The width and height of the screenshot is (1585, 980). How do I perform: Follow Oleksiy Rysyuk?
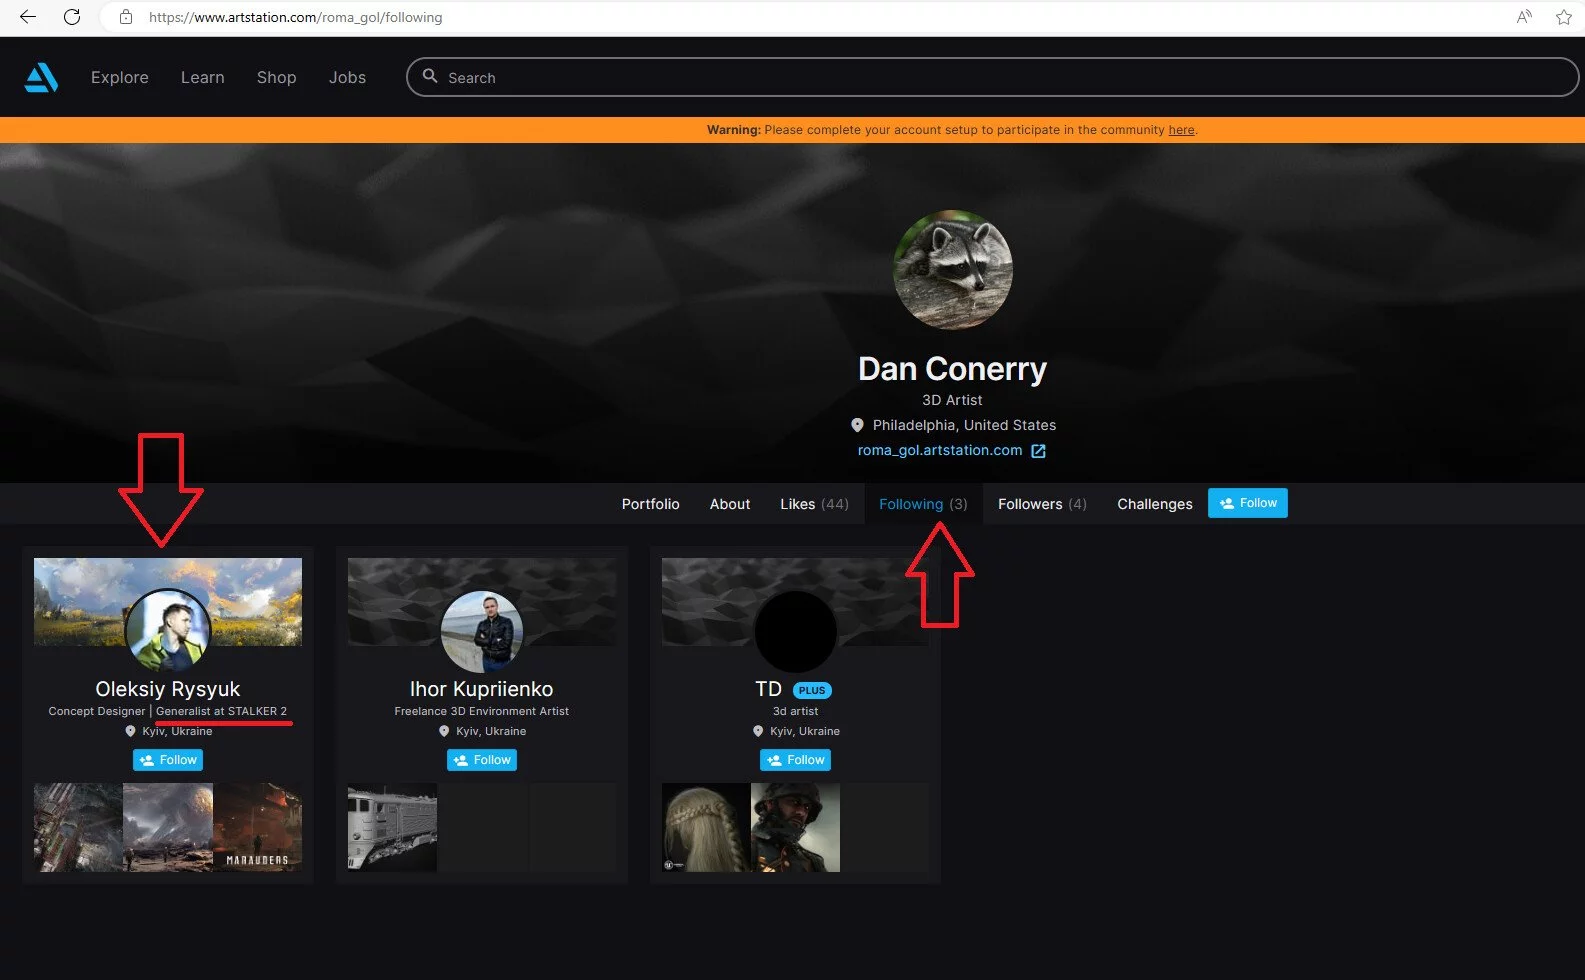(x=168, y=760)
